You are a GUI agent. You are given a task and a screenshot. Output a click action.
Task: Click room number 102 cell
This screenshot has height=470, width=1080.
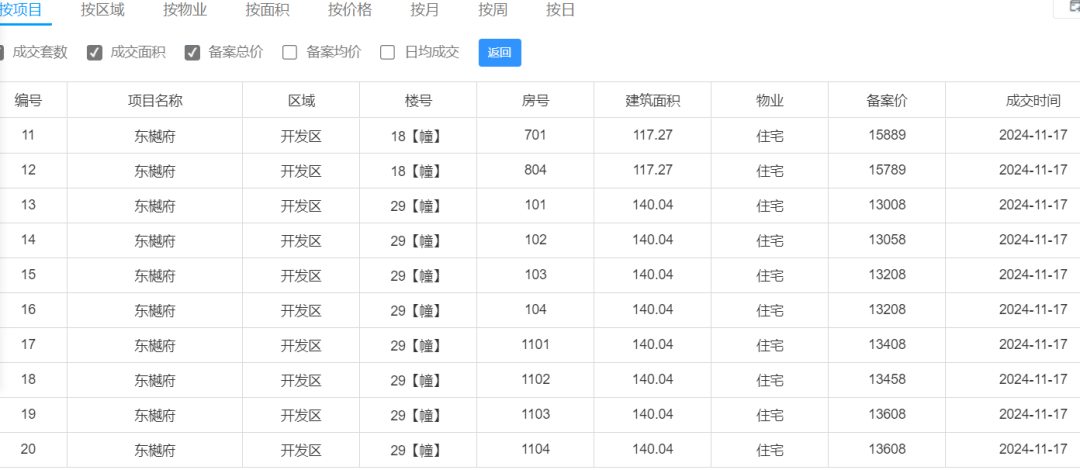(535, 240)
